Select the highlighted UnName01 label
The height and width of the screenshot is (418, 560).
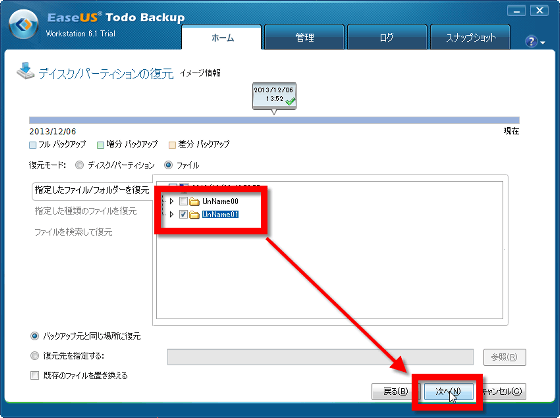220,214
